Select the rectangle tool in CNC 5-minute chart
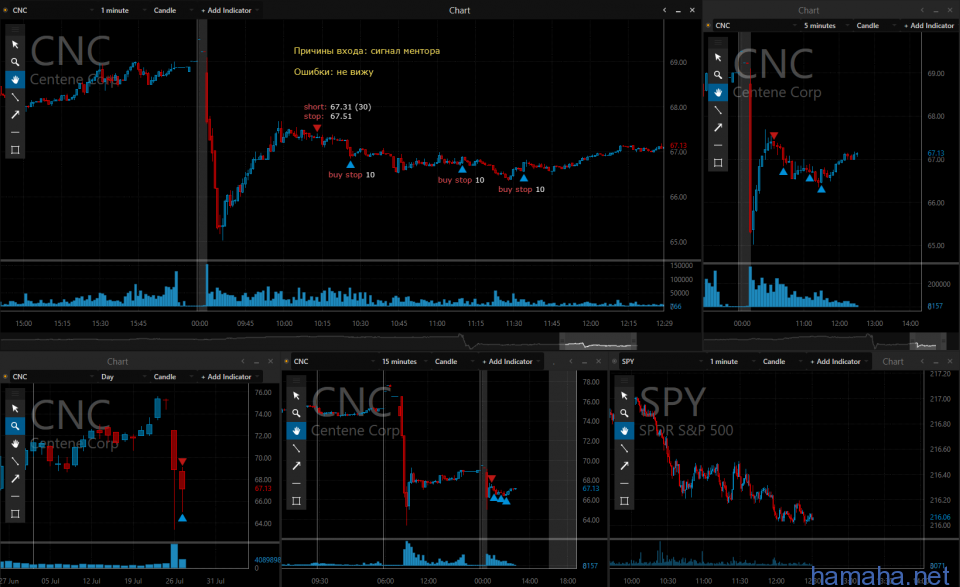Image resolution: width=960 pixels, height=587 pixels. click(718, 163)
